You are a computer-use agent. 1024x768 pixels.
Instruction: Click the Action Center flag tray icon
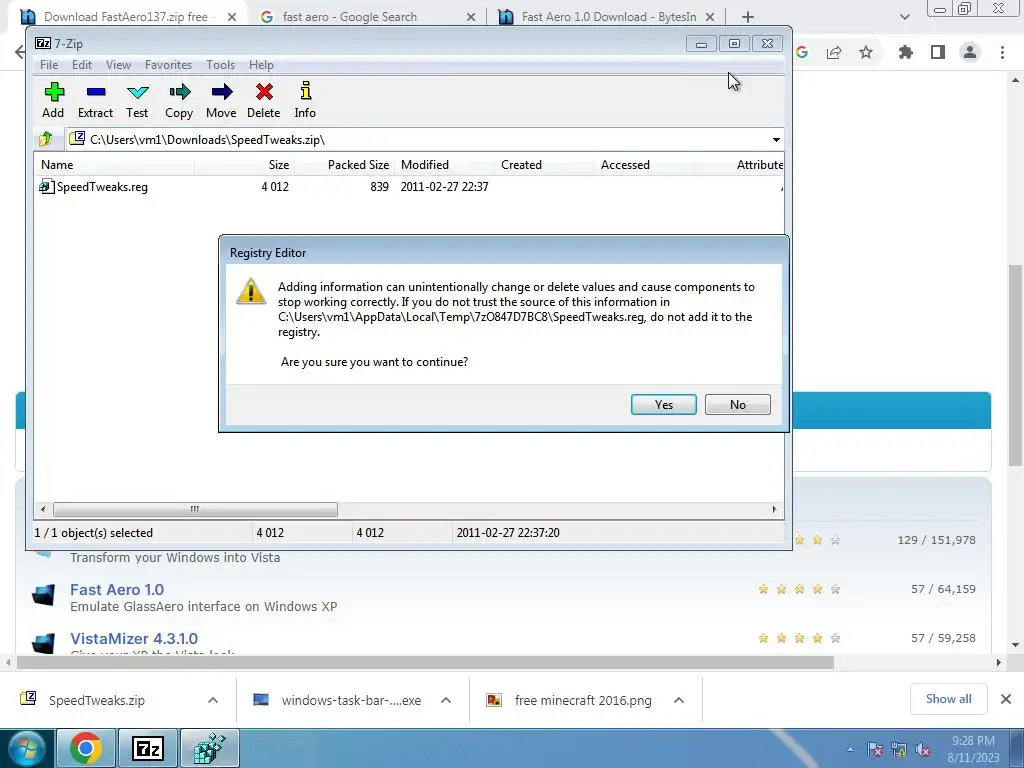pos(875,750)
